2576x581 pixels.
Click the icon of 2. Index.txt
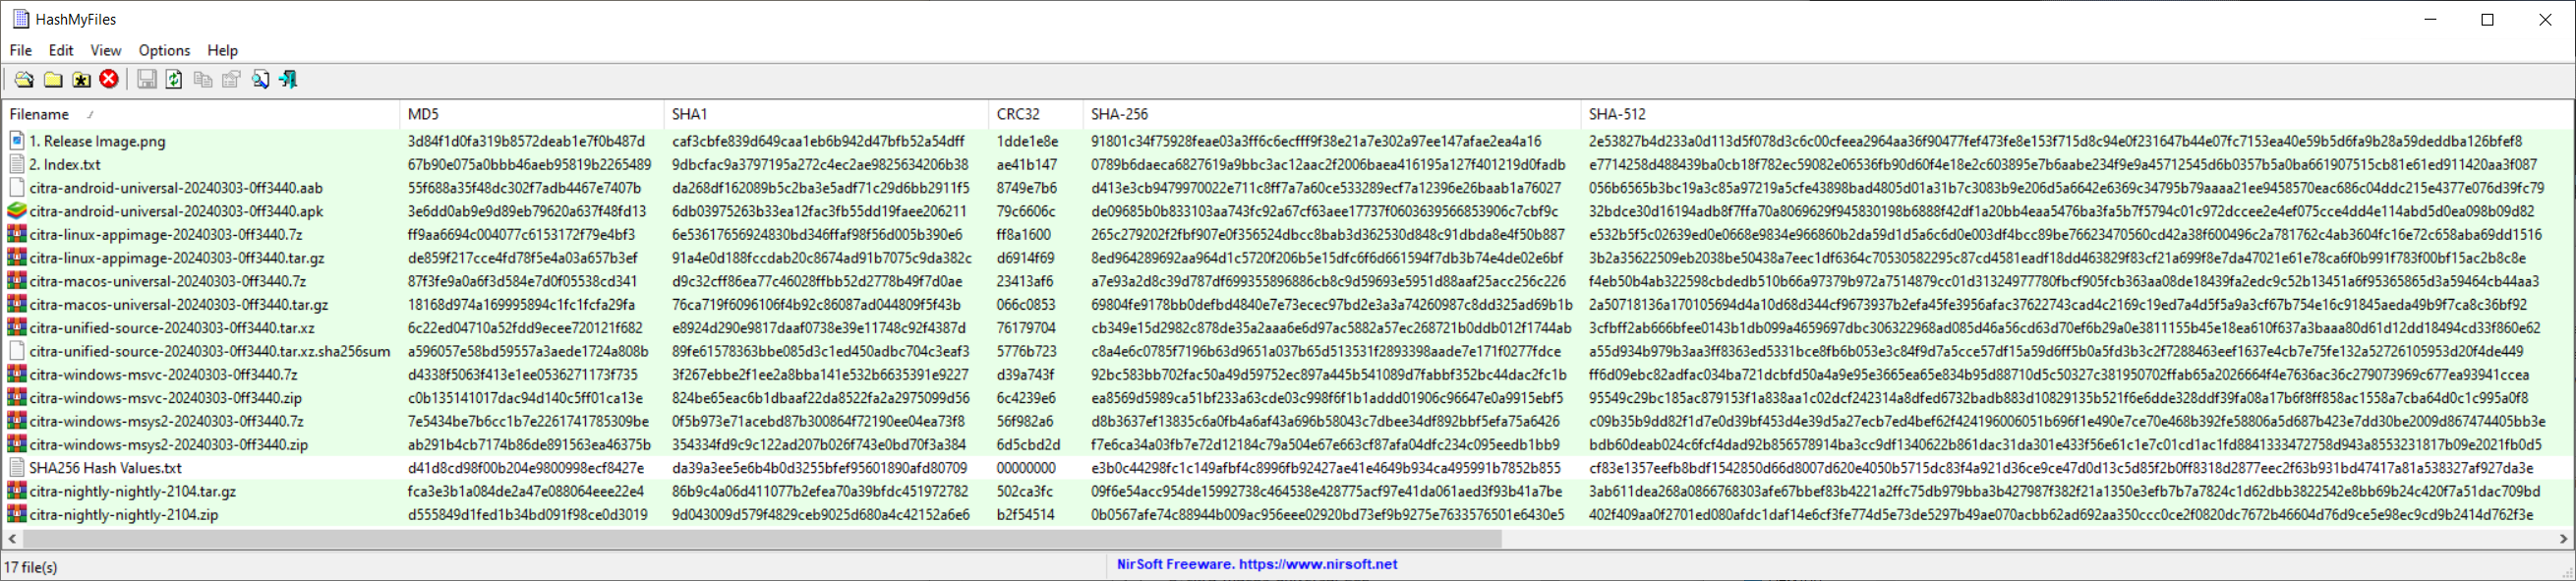[17, 164]
